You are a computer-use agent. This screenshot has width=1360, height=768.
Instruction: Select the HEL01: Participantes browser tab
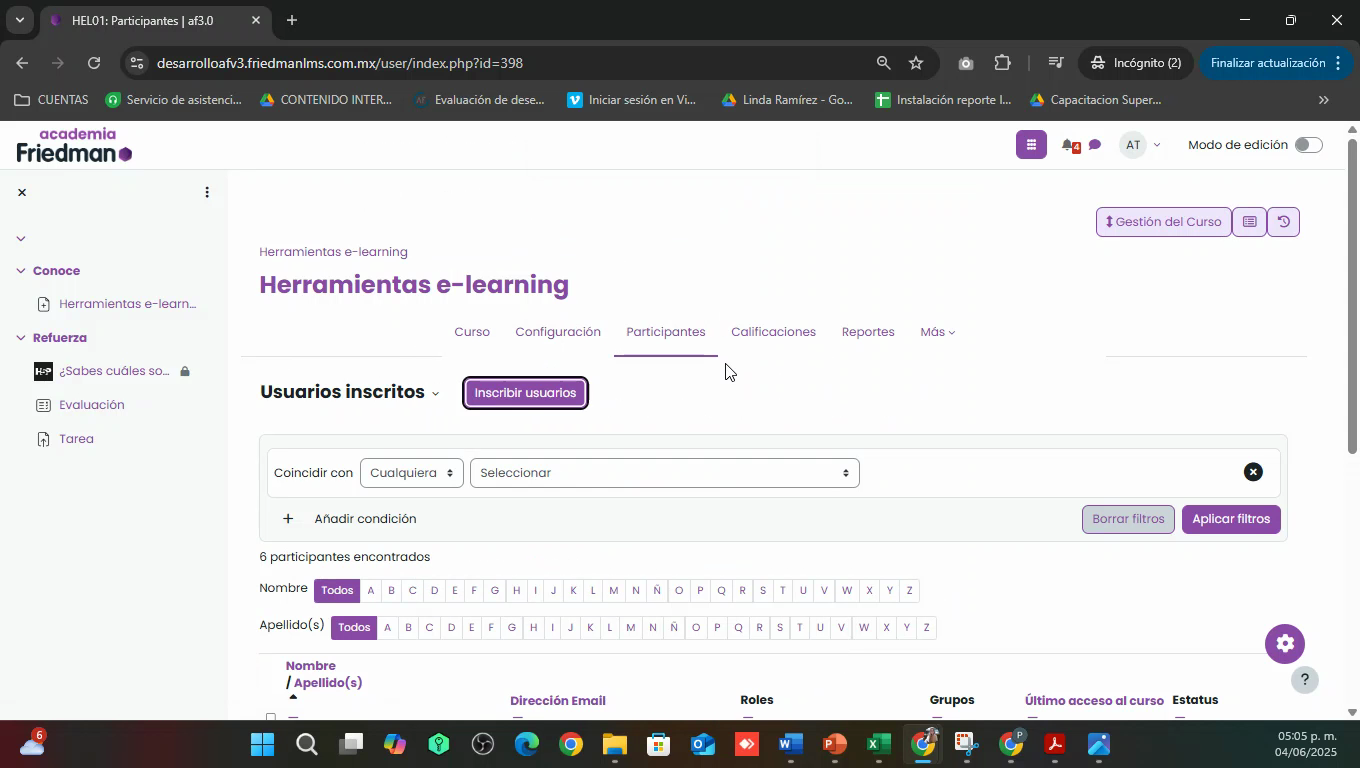pos(155,20)
